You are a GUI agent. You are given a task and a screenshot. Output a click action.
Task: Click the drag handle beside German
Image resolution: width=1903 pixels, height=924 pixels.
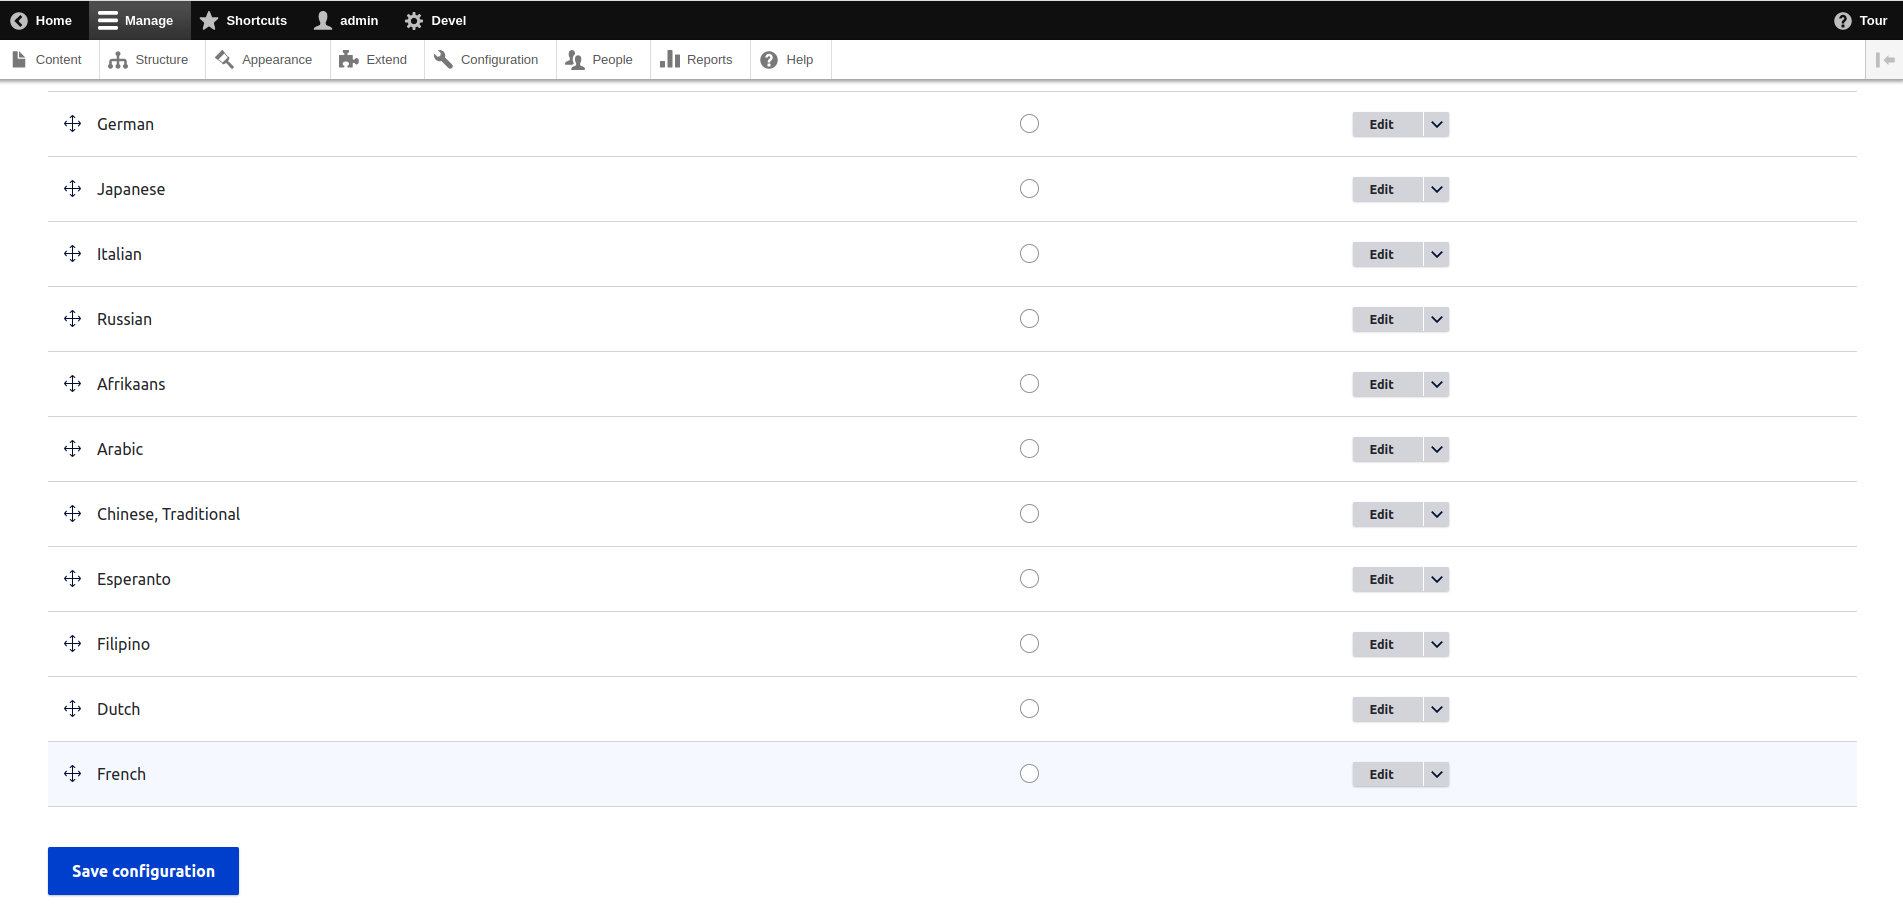[72, 123]
